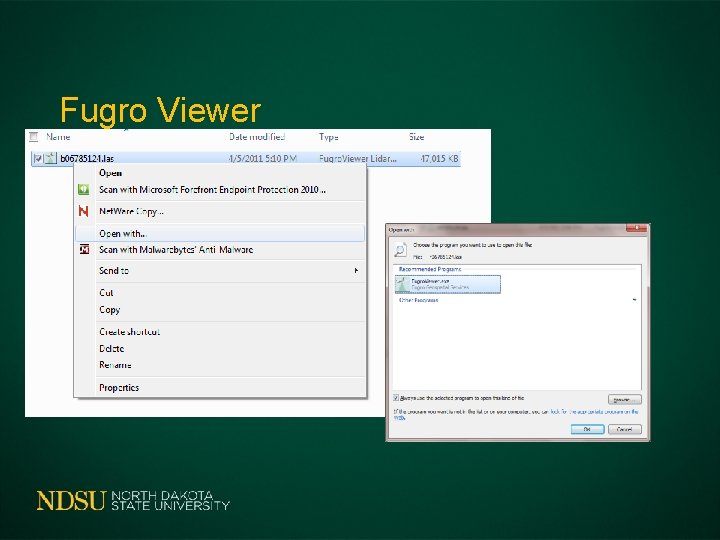720x540 pixels.
Task: Click the Browse... button in Open with
Action: 624,399
